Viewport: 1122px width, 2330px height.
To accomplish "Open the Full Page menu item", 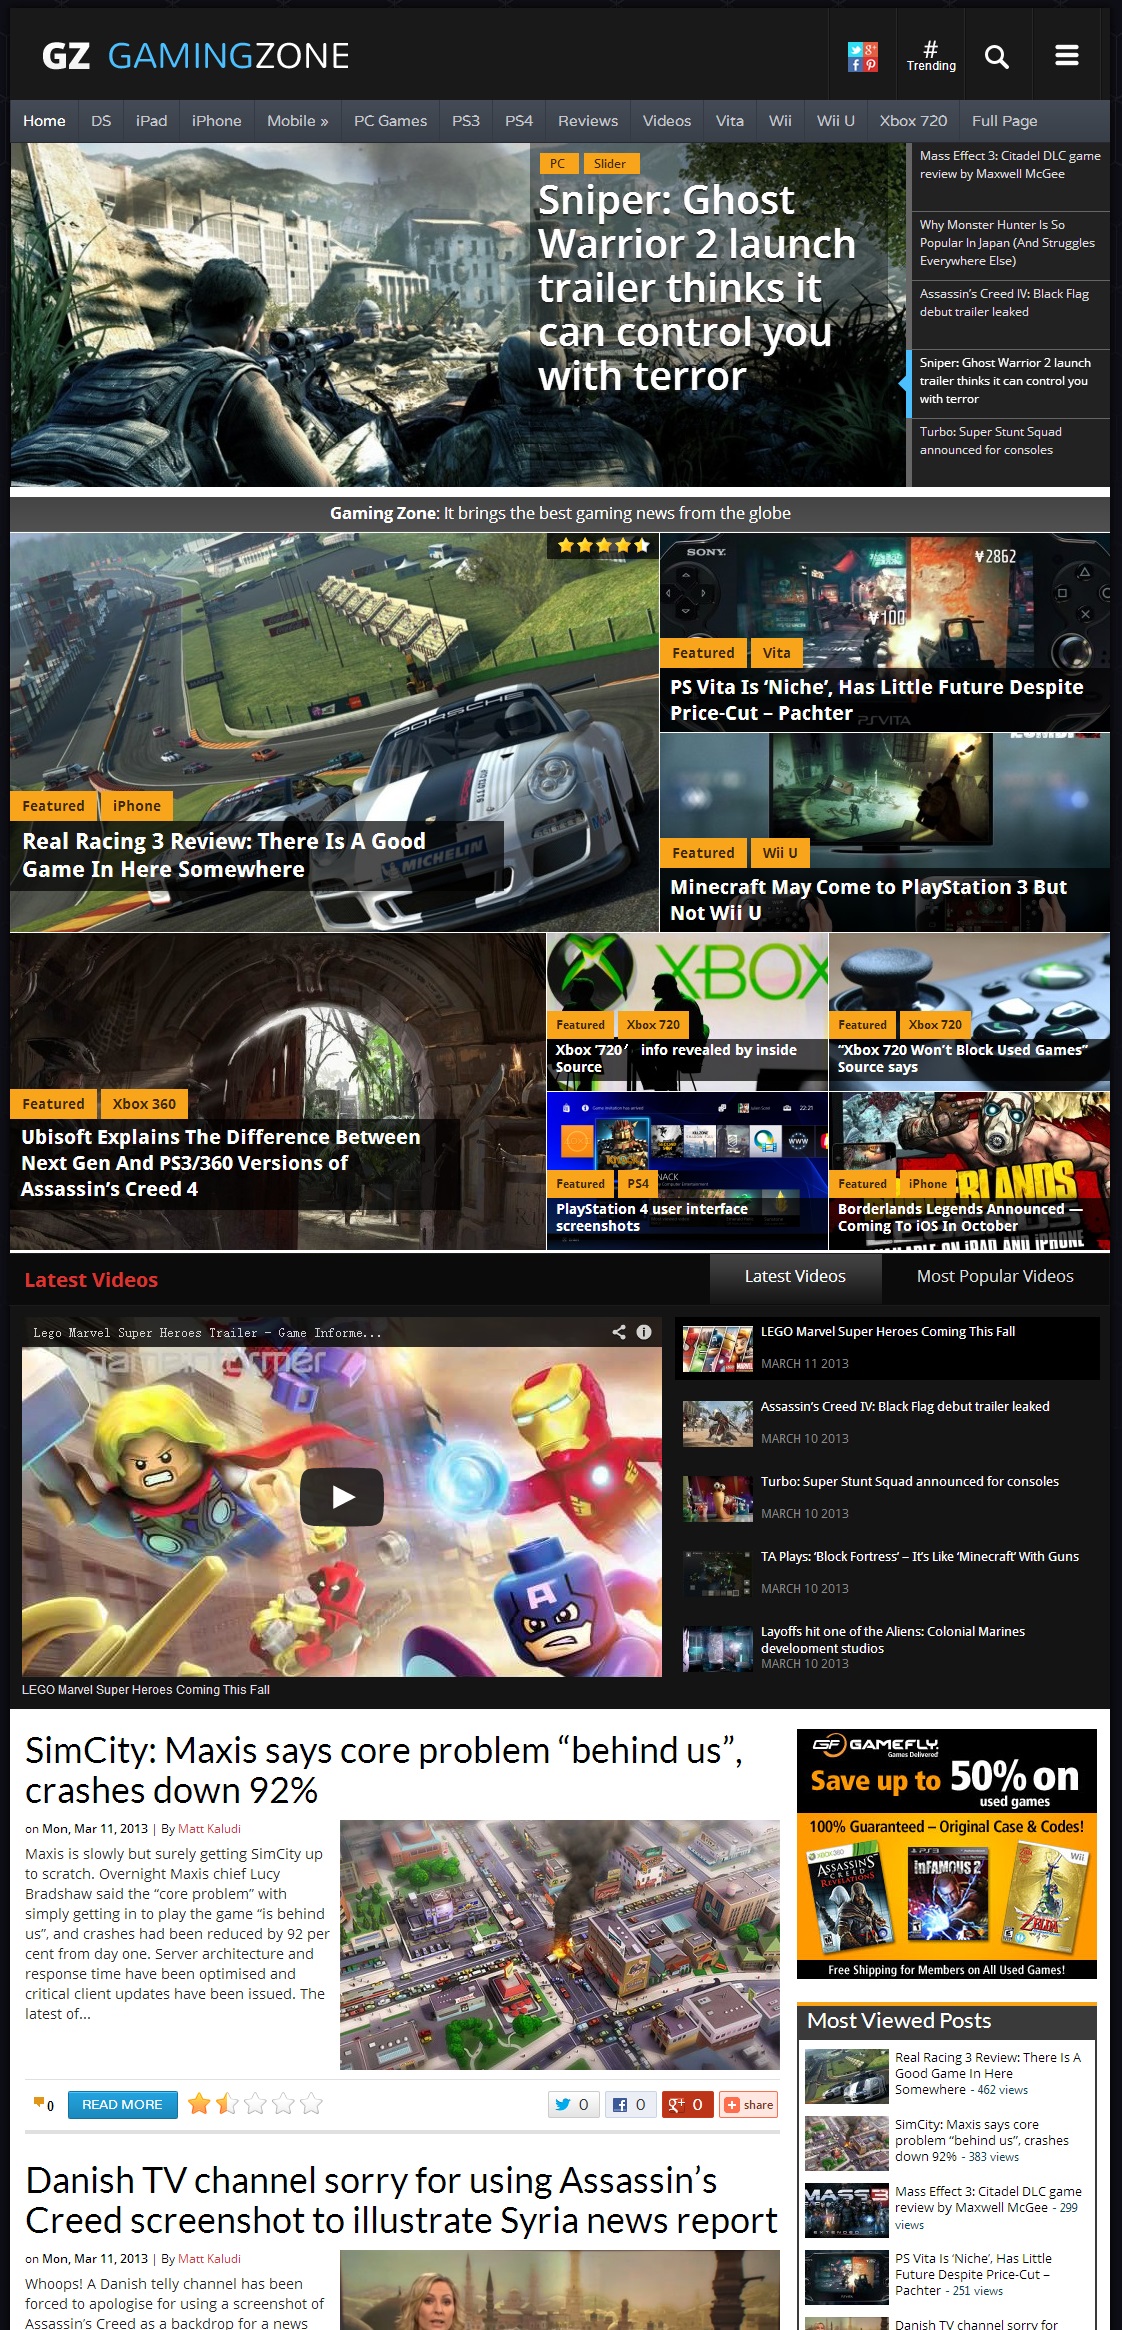I will 1004,121.
